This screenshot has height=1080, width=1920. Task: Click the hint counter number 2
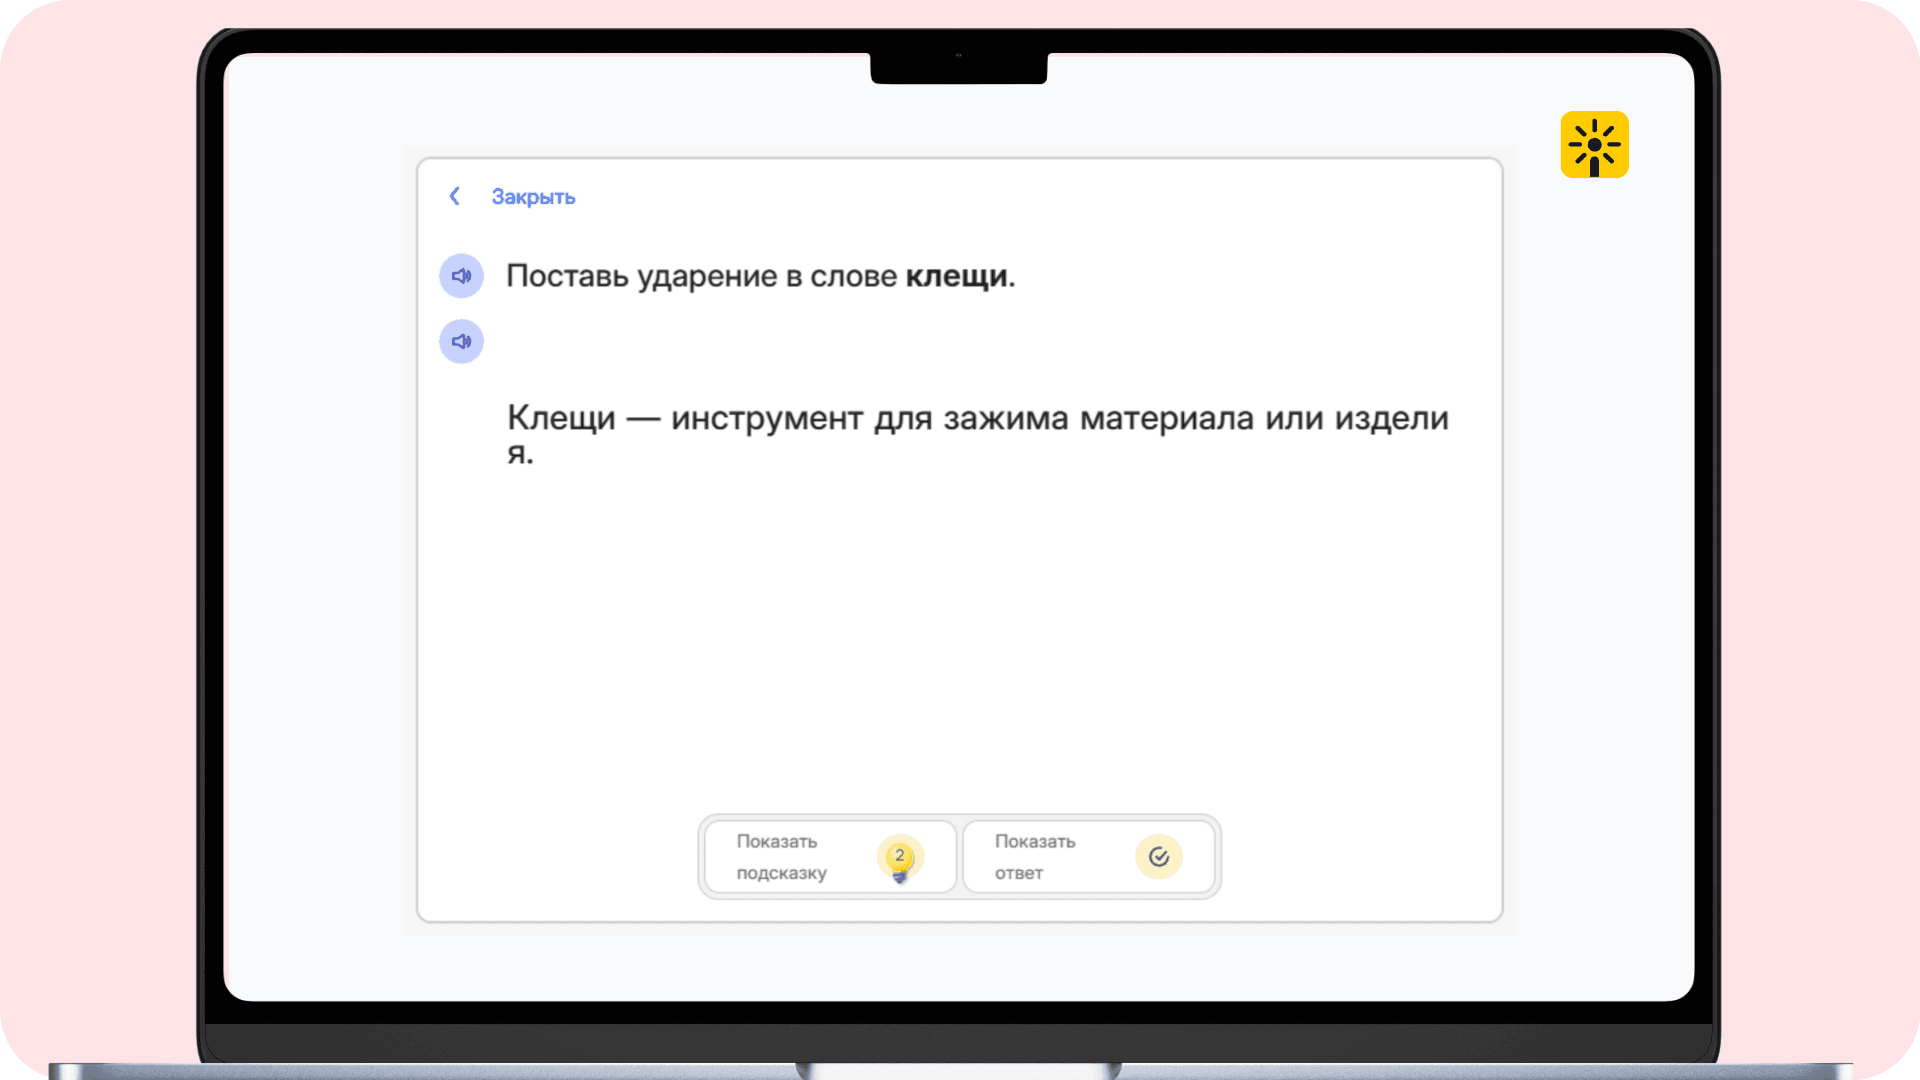(900, 854)
